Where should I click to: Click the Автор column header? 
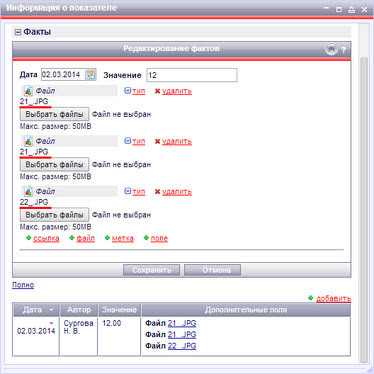[x=79, y=310]
